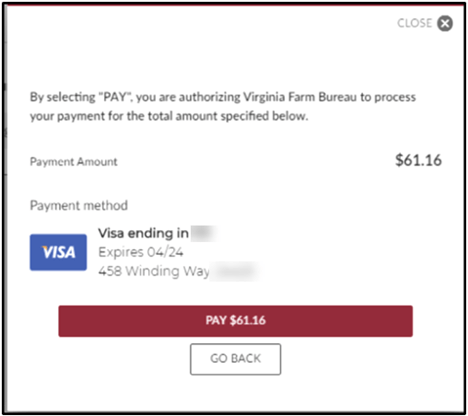Screen dimensions: 468x416
Task: Click the word 'Visa' in card title
Action: click(111, 233)
